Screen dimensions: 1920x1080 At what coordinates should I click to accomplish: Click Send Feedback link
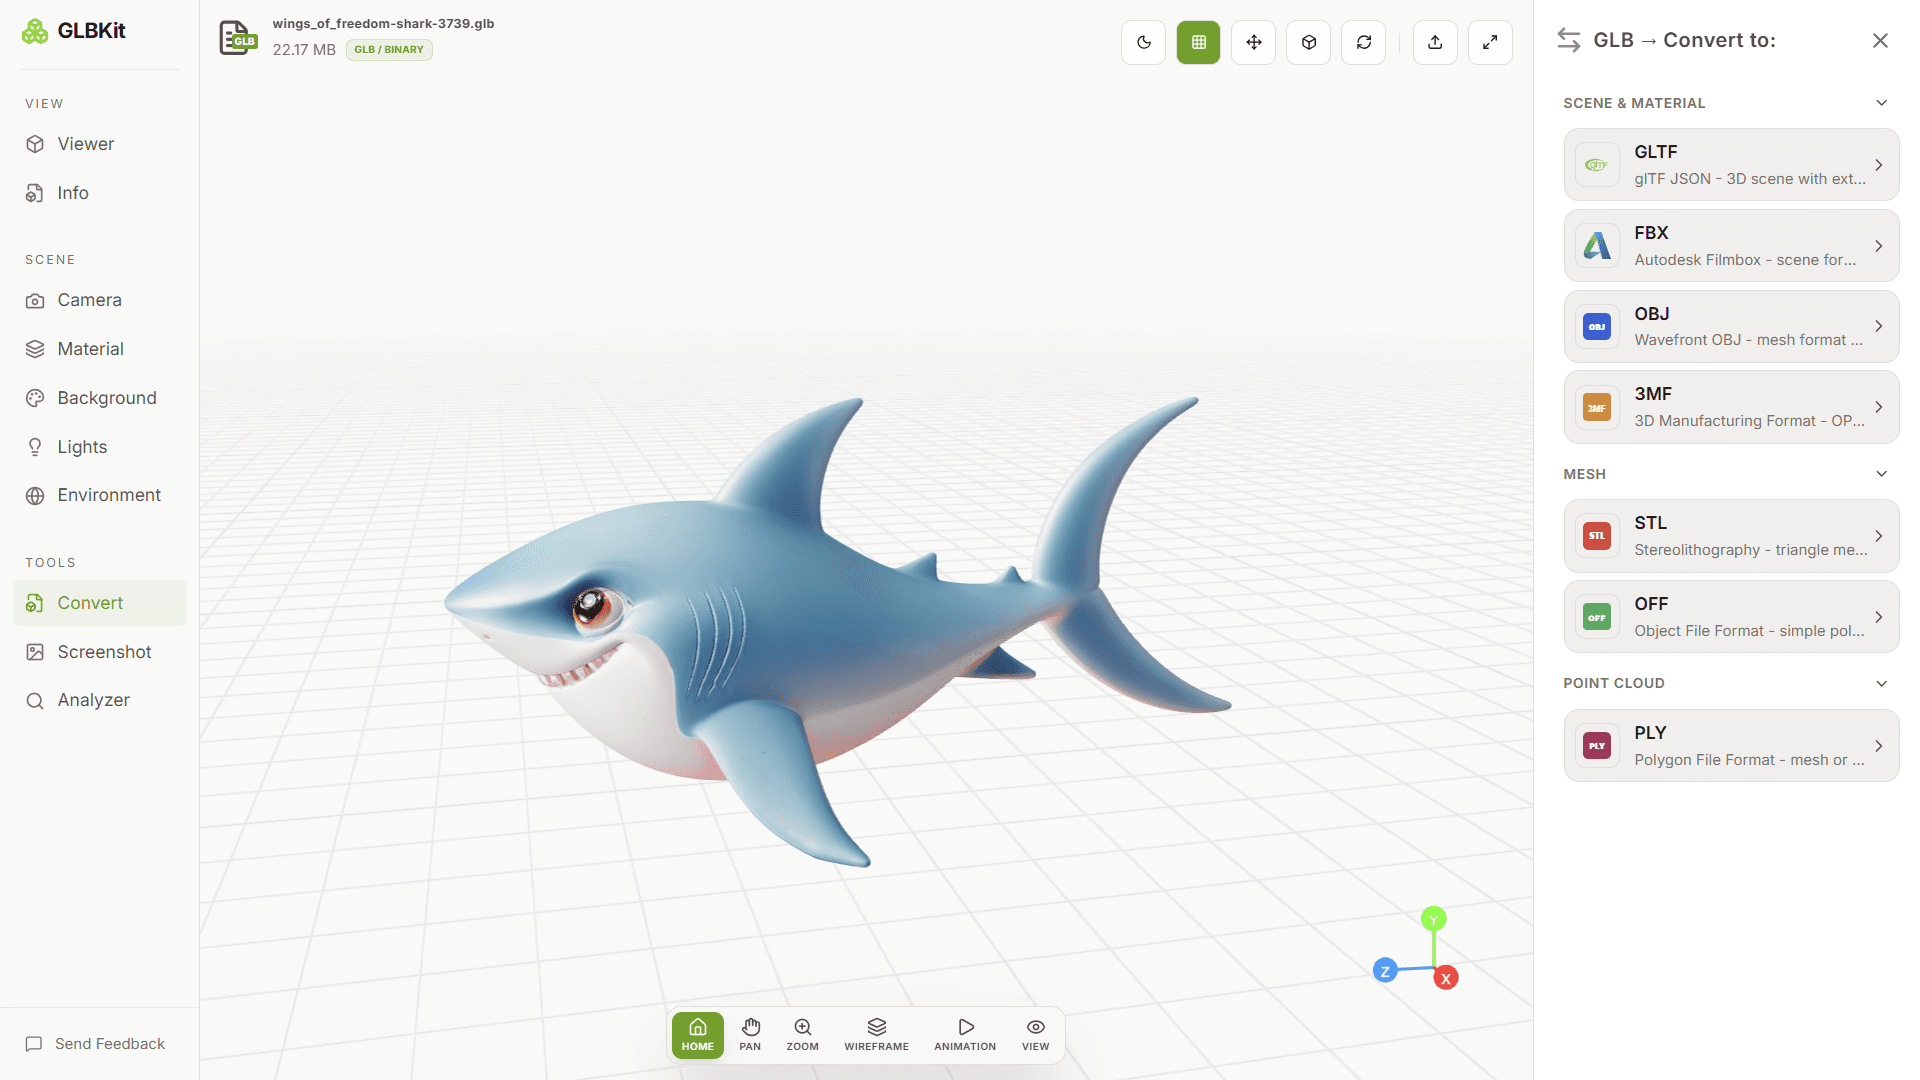point(95,1044)
